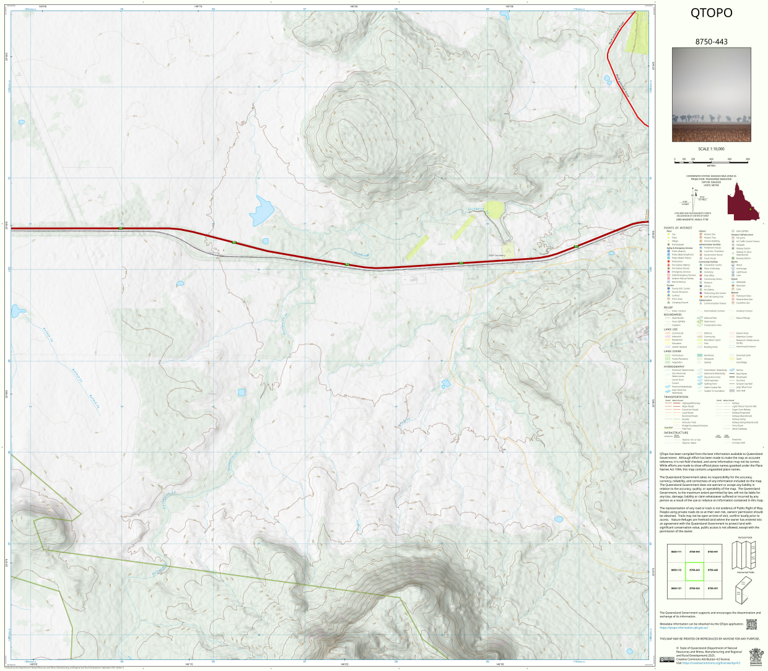Click the horizontal folds diagram
The image size is (768, 671).
(744, 555)
